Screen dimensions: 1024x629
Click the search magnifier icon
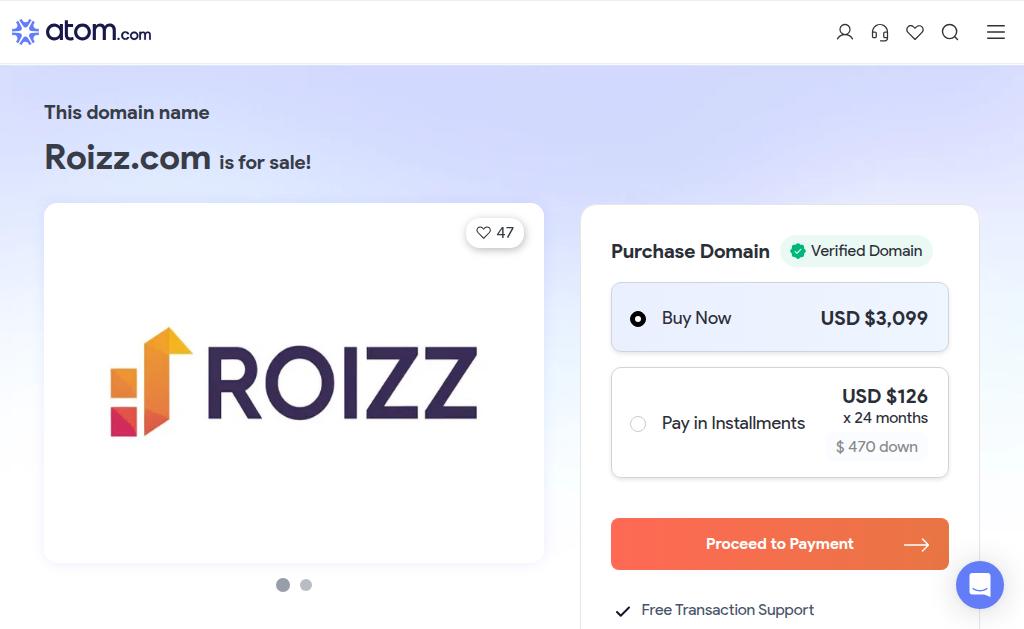click(x=950, y=32)
